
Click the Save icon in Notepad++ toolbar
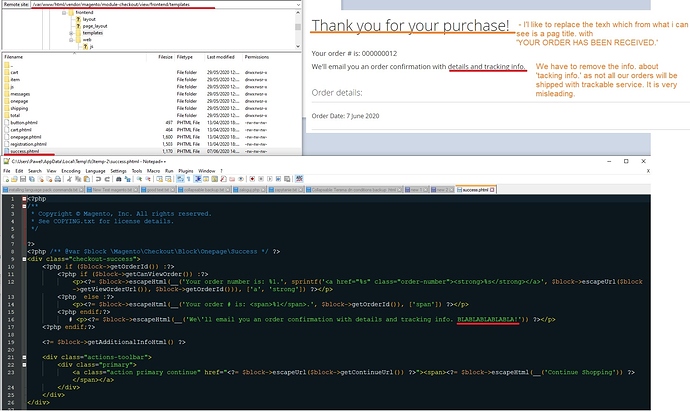pos(23,179)
